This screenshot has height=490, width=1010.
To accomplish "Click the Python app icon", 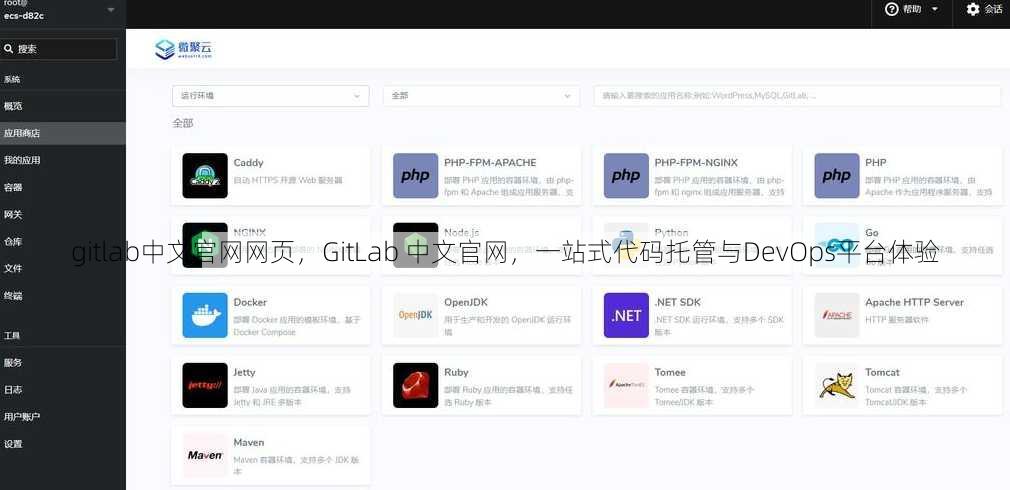I will tap(626, 245).
